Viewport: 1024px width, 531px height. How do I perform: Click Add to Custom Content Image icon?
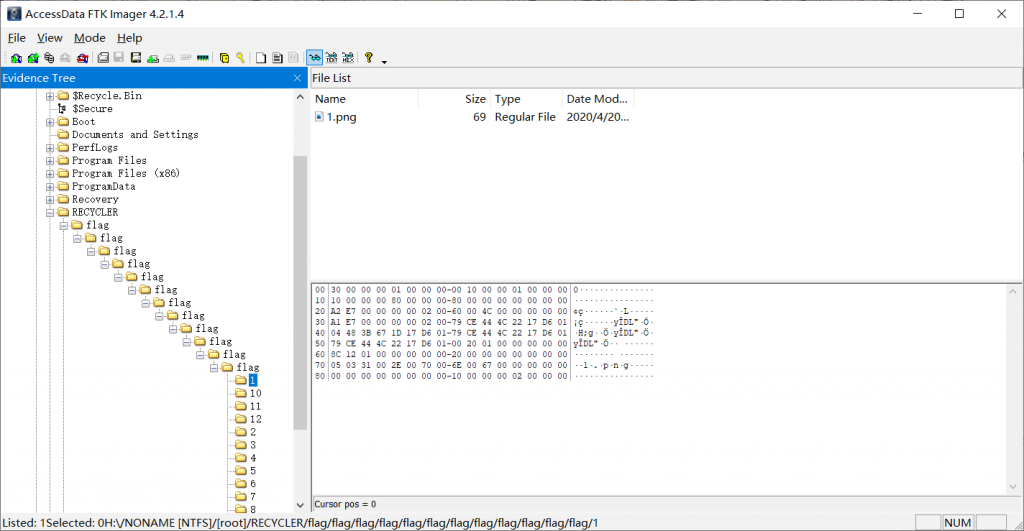tap(153, 58)
